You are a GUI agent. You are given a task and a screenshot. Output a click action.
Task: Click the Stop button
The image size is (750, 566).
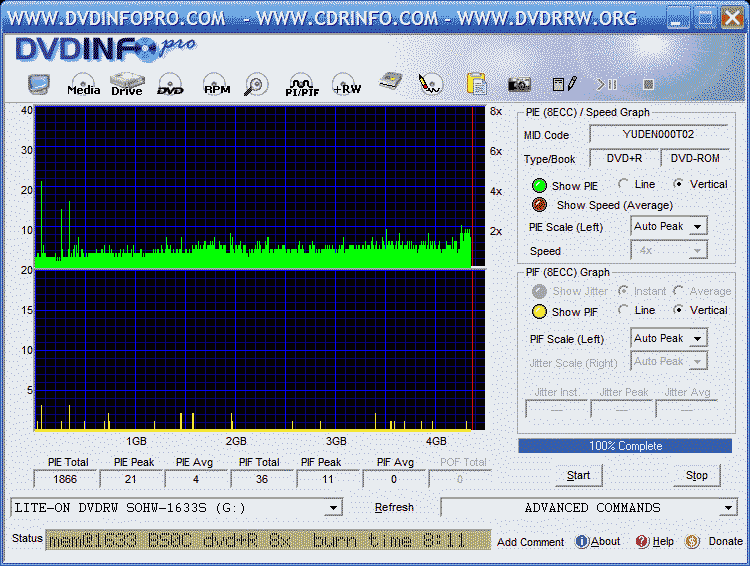click(696, 476)
